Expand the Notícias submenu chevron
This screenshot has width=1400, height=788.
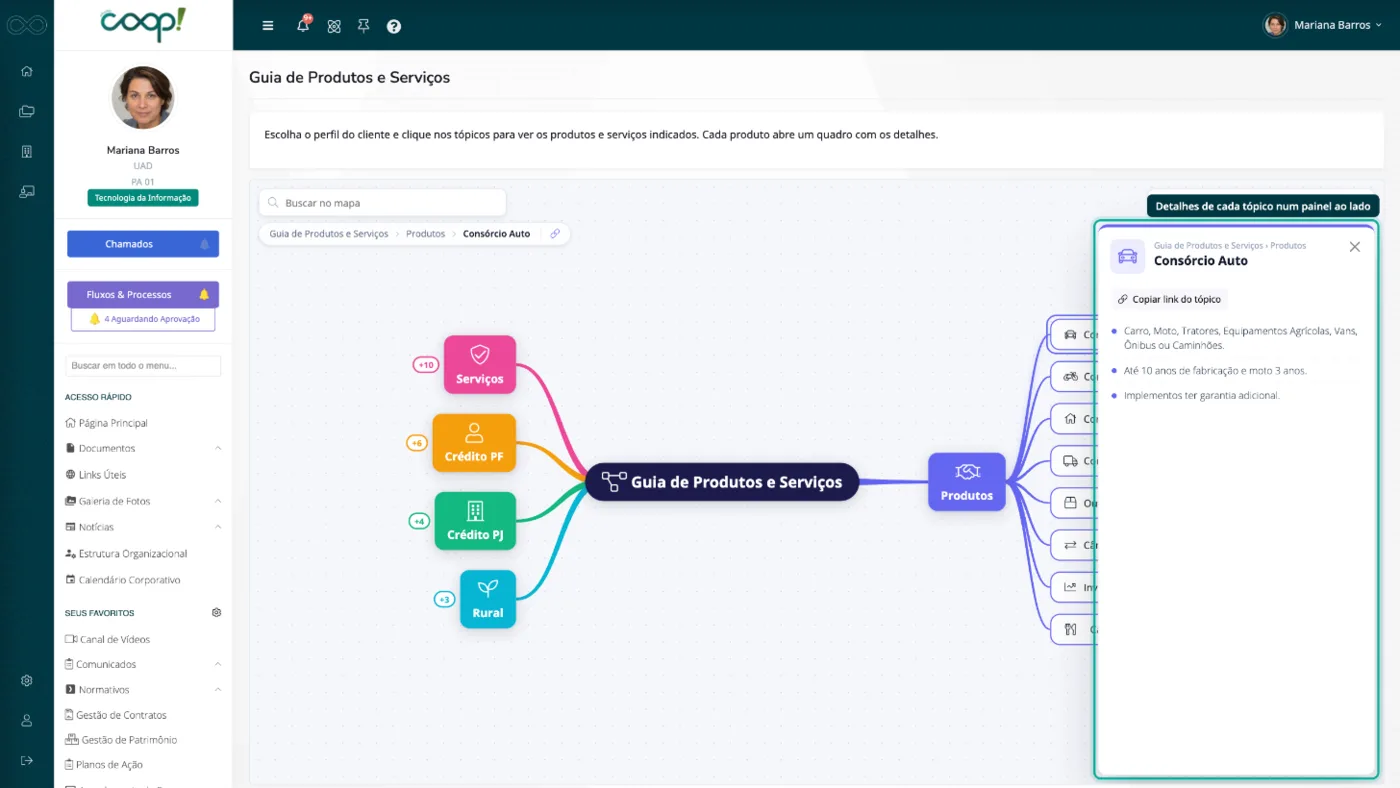218,527
